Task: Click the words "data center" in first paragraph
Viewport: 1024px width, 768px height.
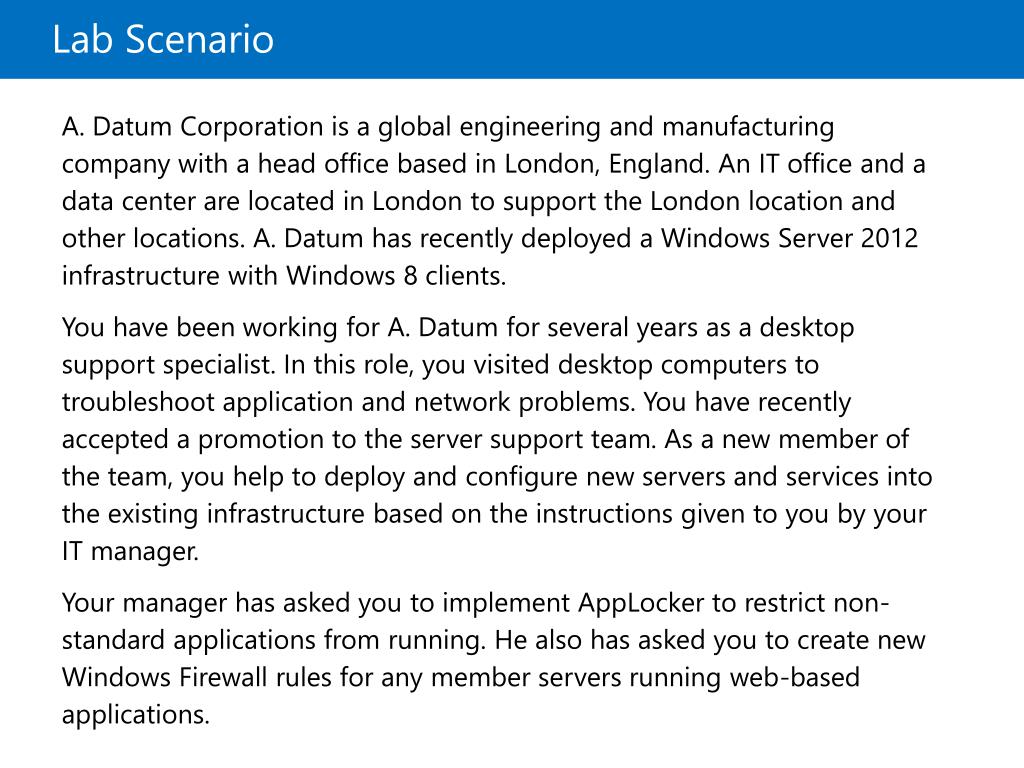Action: click(129, 201)
